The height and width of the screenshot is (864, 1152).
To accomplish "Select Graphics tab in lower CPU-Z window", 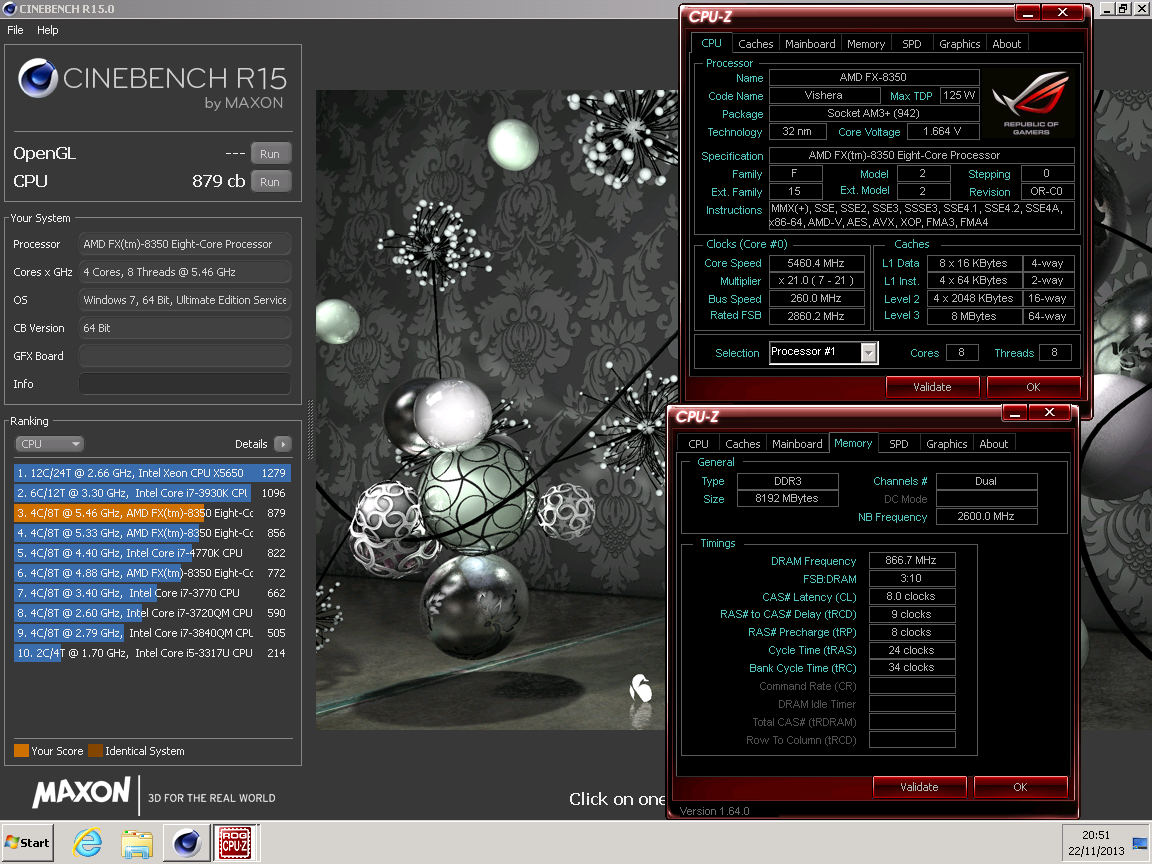I will [946, 444].
